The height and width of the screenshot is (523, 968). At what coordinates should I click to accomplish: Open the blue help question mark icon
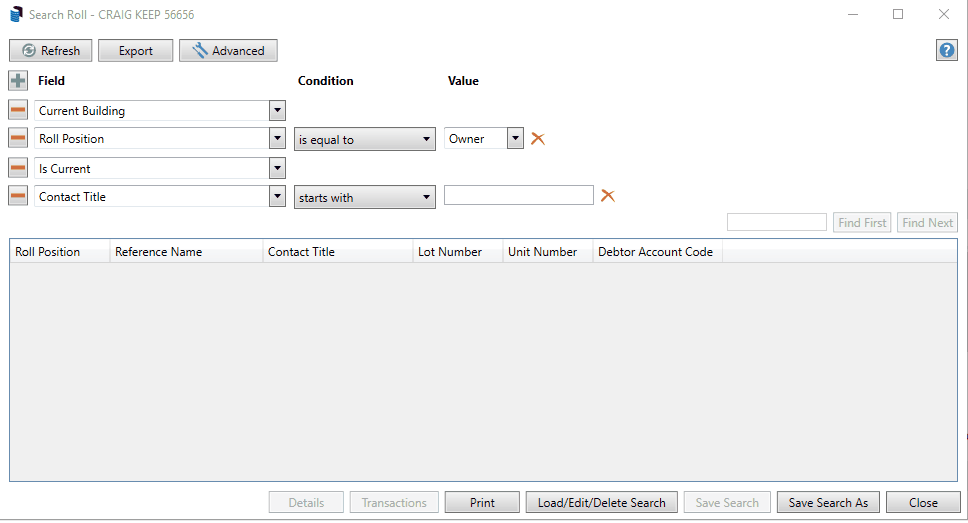(x=946, y=50)
